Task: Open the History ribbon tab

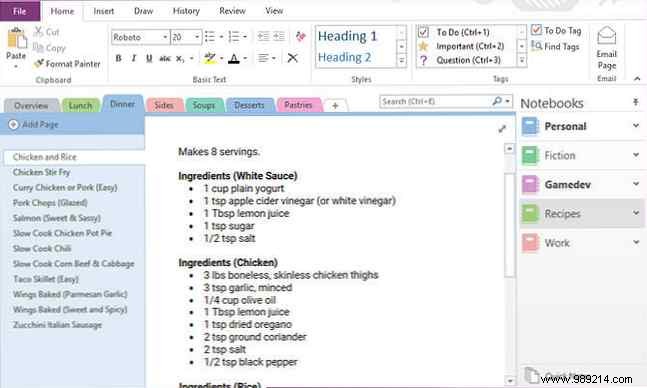Action: (186, 11)
